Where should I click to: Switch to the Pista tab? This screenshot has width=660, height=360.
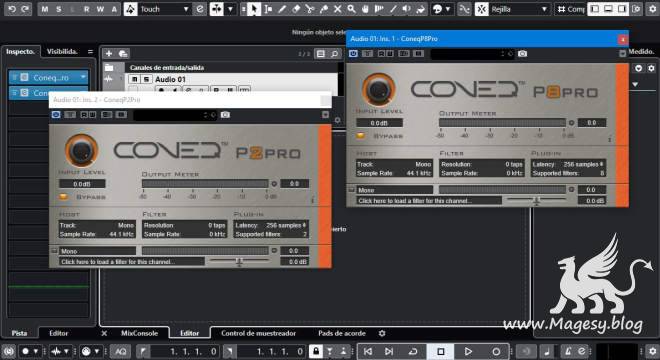(19, 333)
